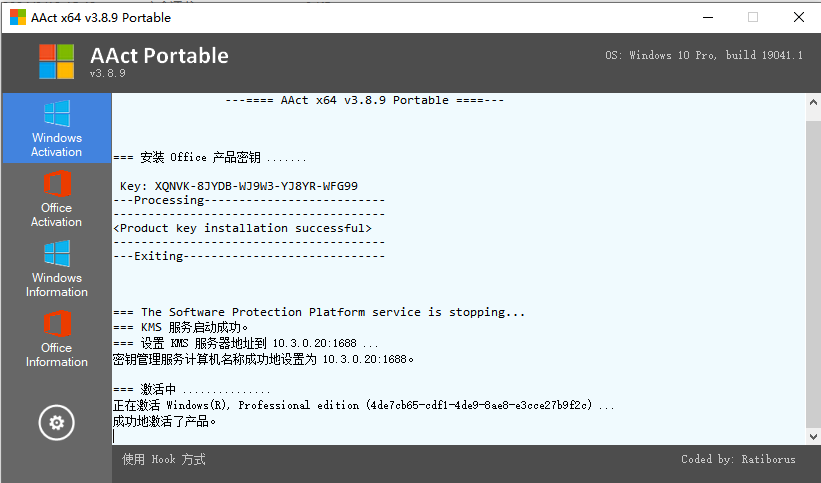Click the scrollbar up arrow in log
821x483 pixels.
click(813, 102)
